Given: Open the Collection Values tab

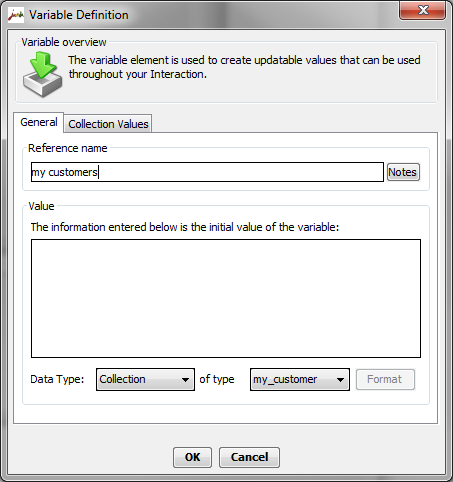Looking at the screenshot, I should coord(108,124).
